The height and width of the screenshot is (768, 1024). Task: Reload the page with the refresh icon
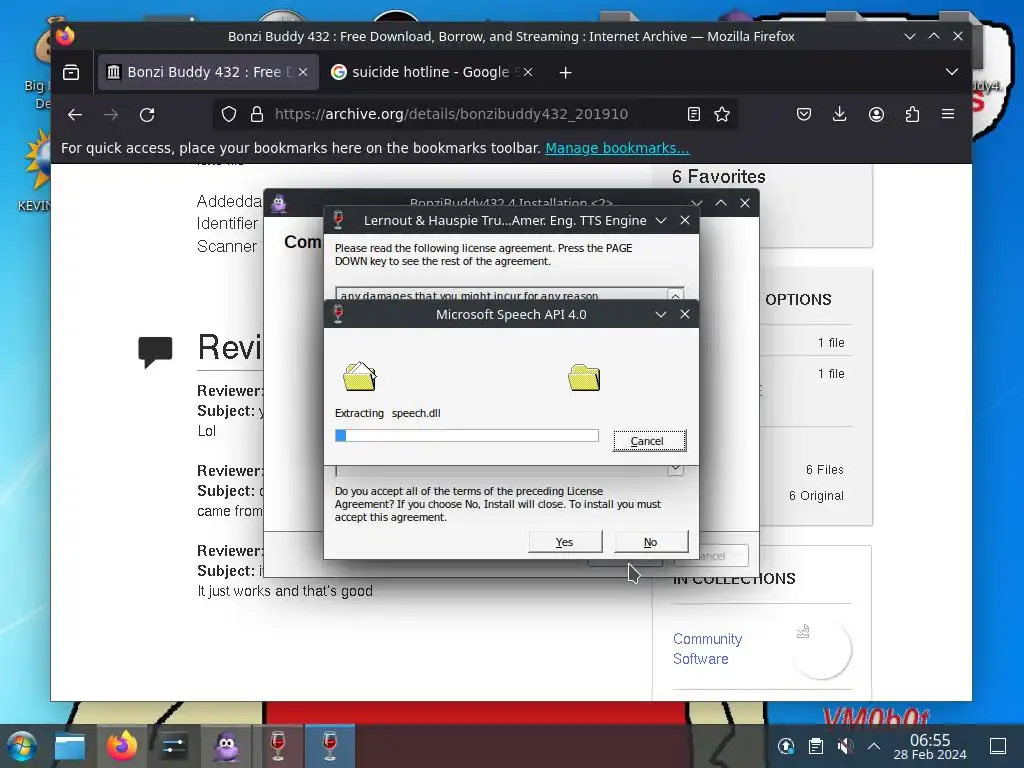[x=147, y=115]
